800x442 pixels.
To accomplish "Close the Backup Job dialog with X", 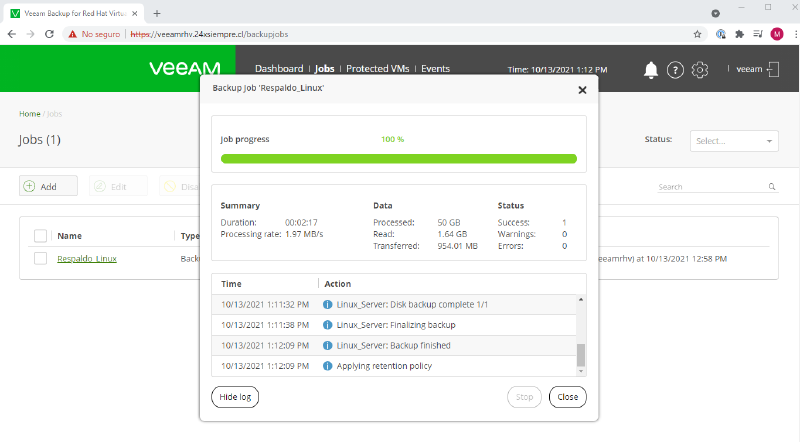I will (x=582, y=90).
